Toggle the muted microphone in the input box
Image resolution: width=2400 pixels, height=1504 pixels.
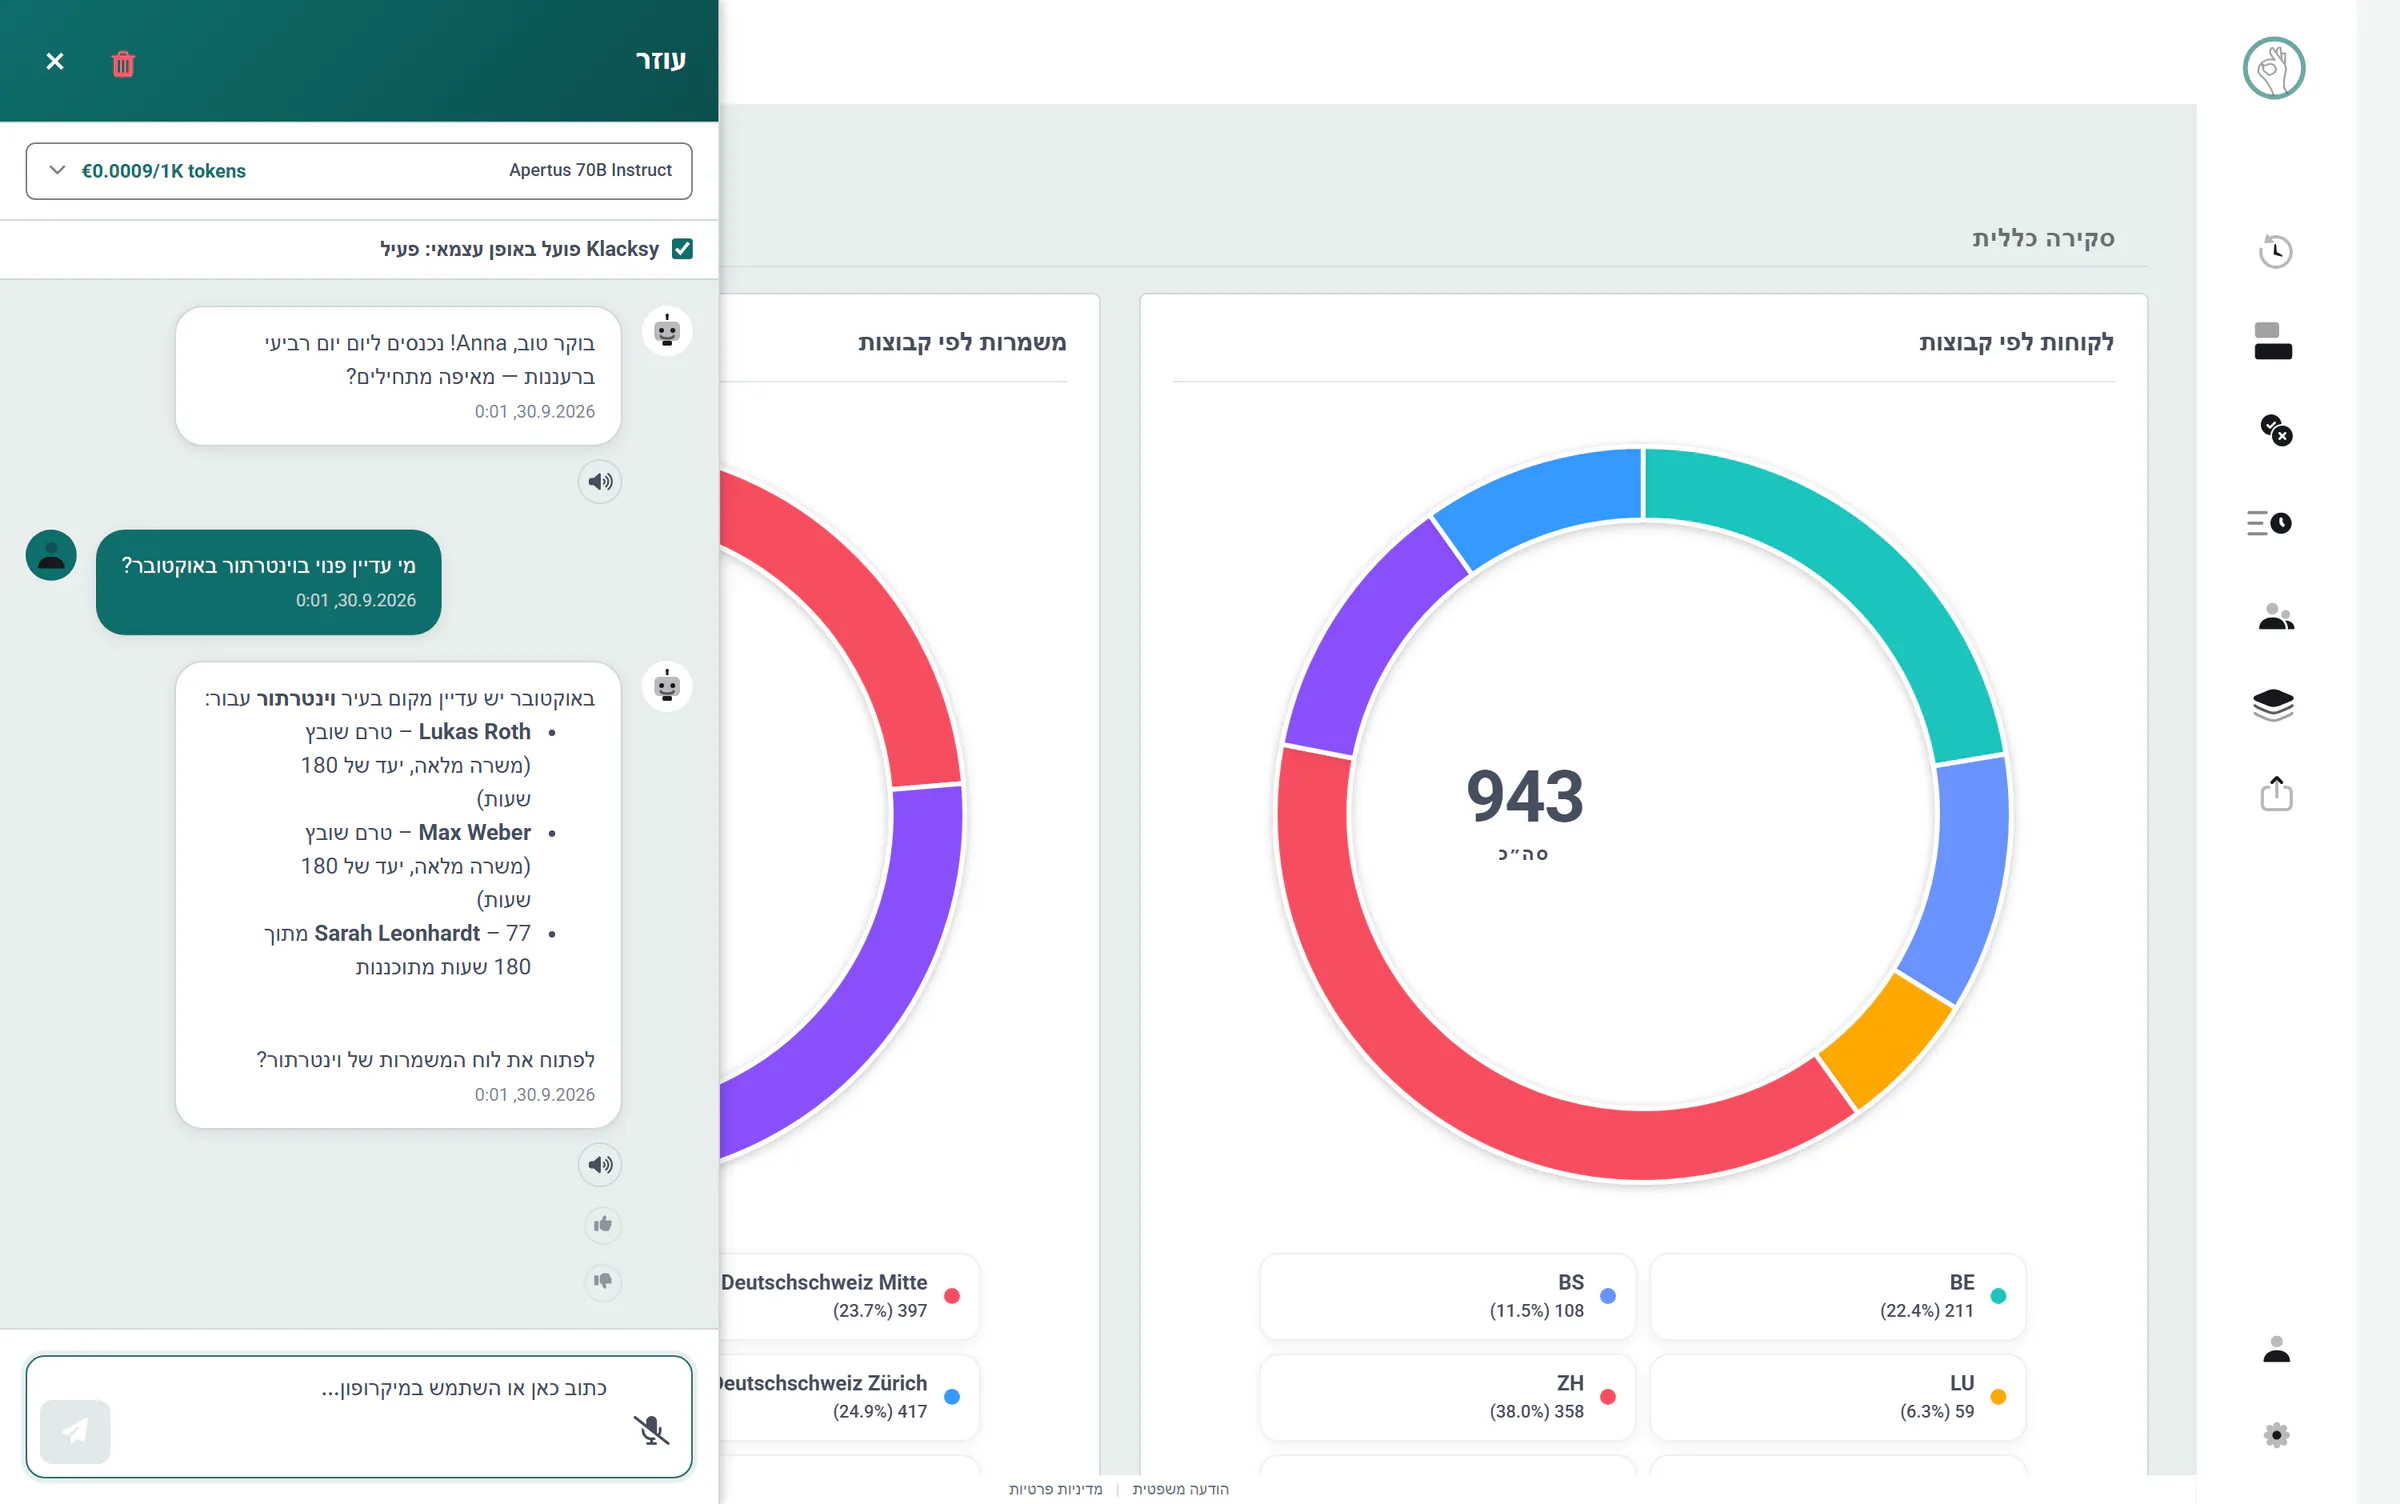pos(651,1430)
